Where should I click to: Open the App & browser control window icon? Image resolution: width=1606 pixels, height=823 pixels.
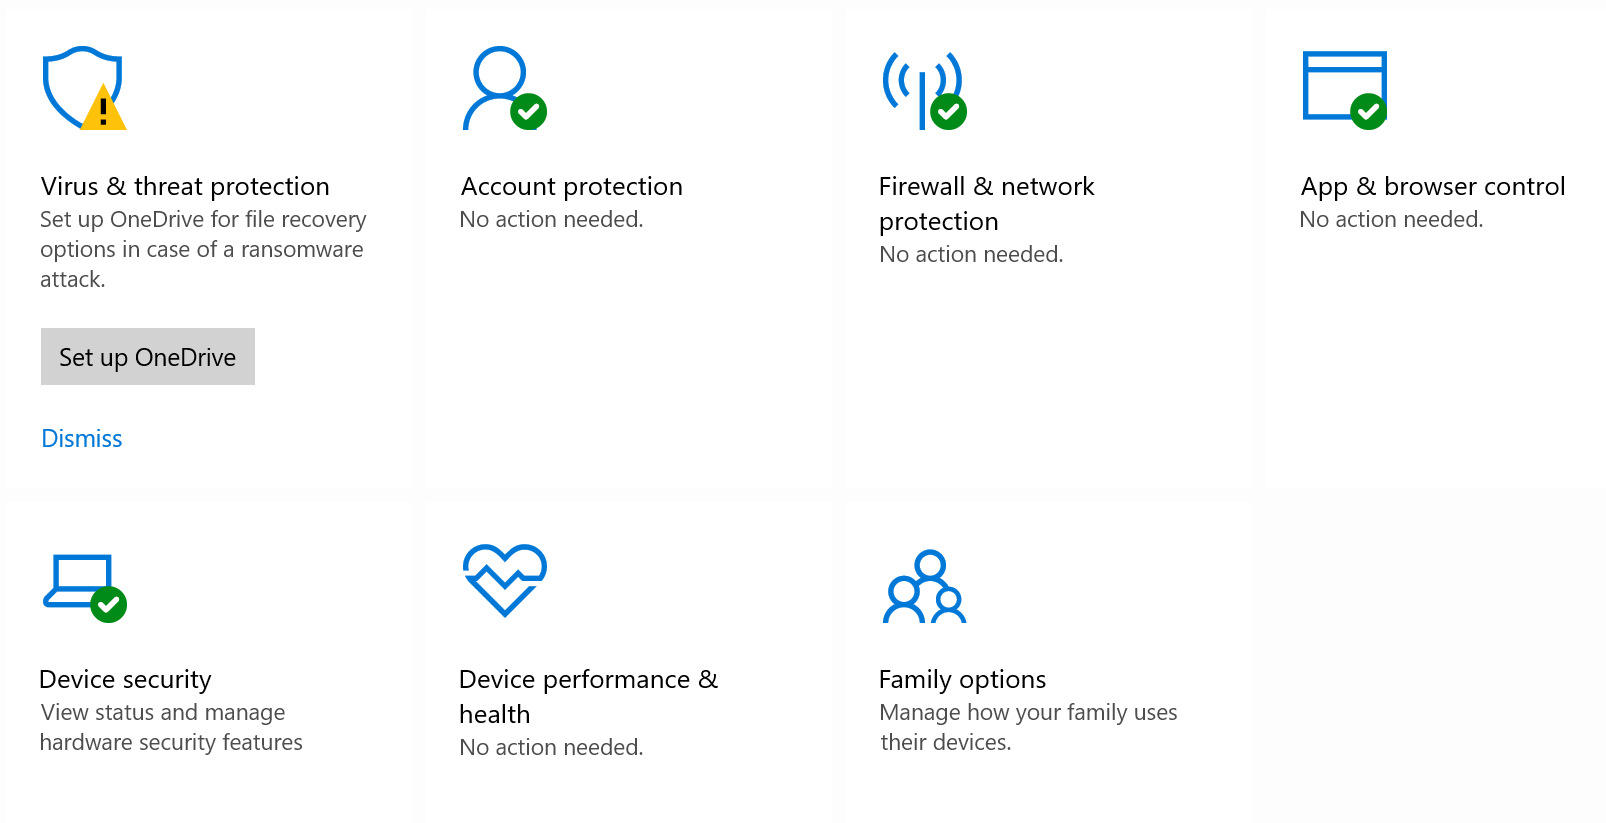click(1344, 87)
